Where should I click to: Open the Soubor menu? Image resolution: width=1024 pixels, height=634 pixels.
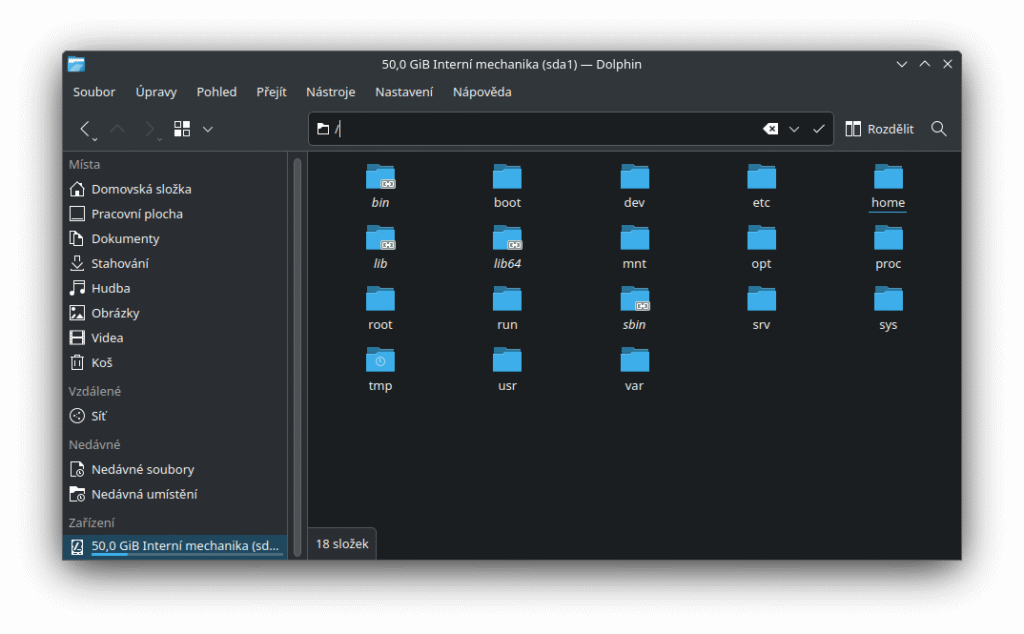click(x=94, y=92)
